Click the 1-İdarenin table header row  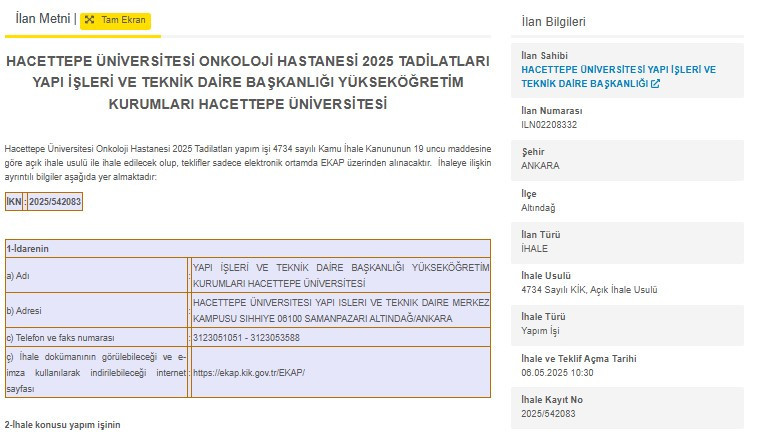point(248,249)
